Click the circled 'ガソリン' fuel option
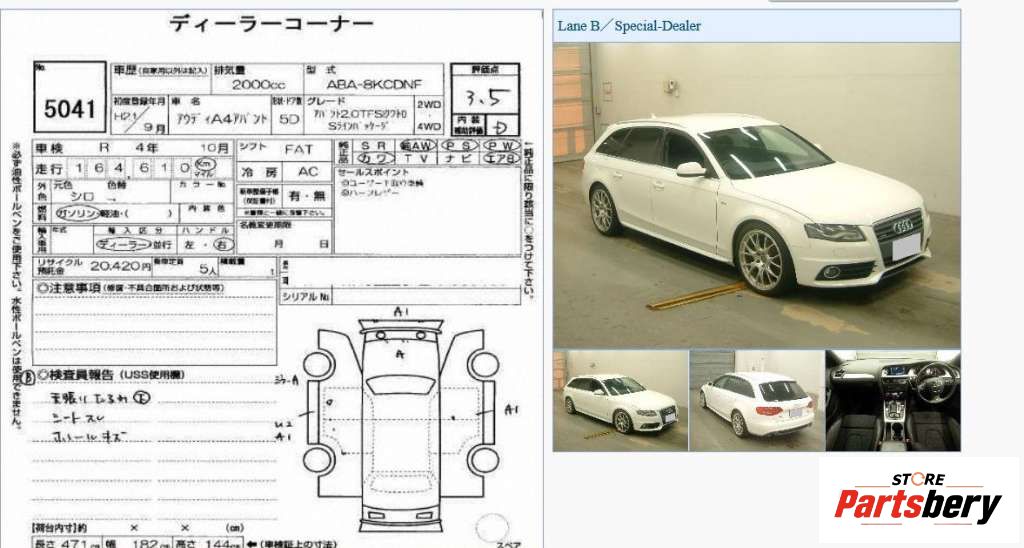Image resolution: width=1024 pixels, height=548 pixels. (x=77, y=213)
